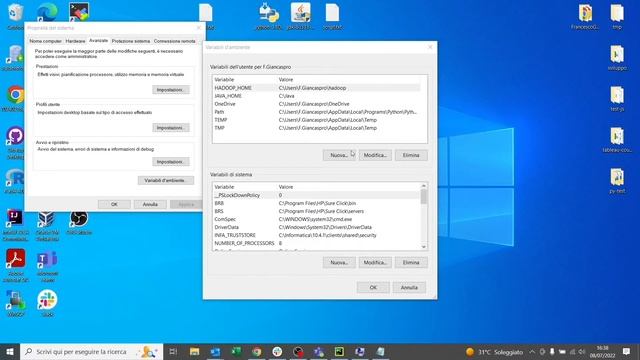The width and height of the screenshot is (640, 360).
Task: Switch to the Protezione sistema tab
Action: pos(131,41)
